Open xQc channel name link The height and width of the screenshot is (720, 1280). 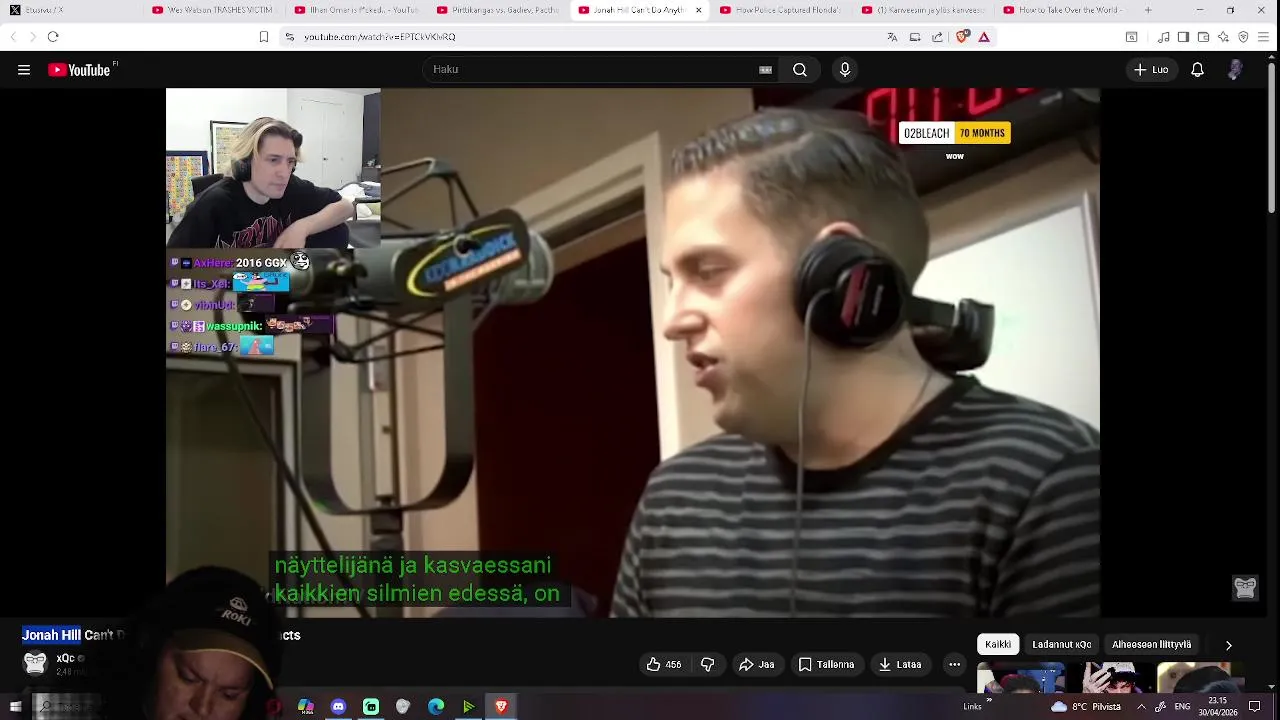coord(66,658)
